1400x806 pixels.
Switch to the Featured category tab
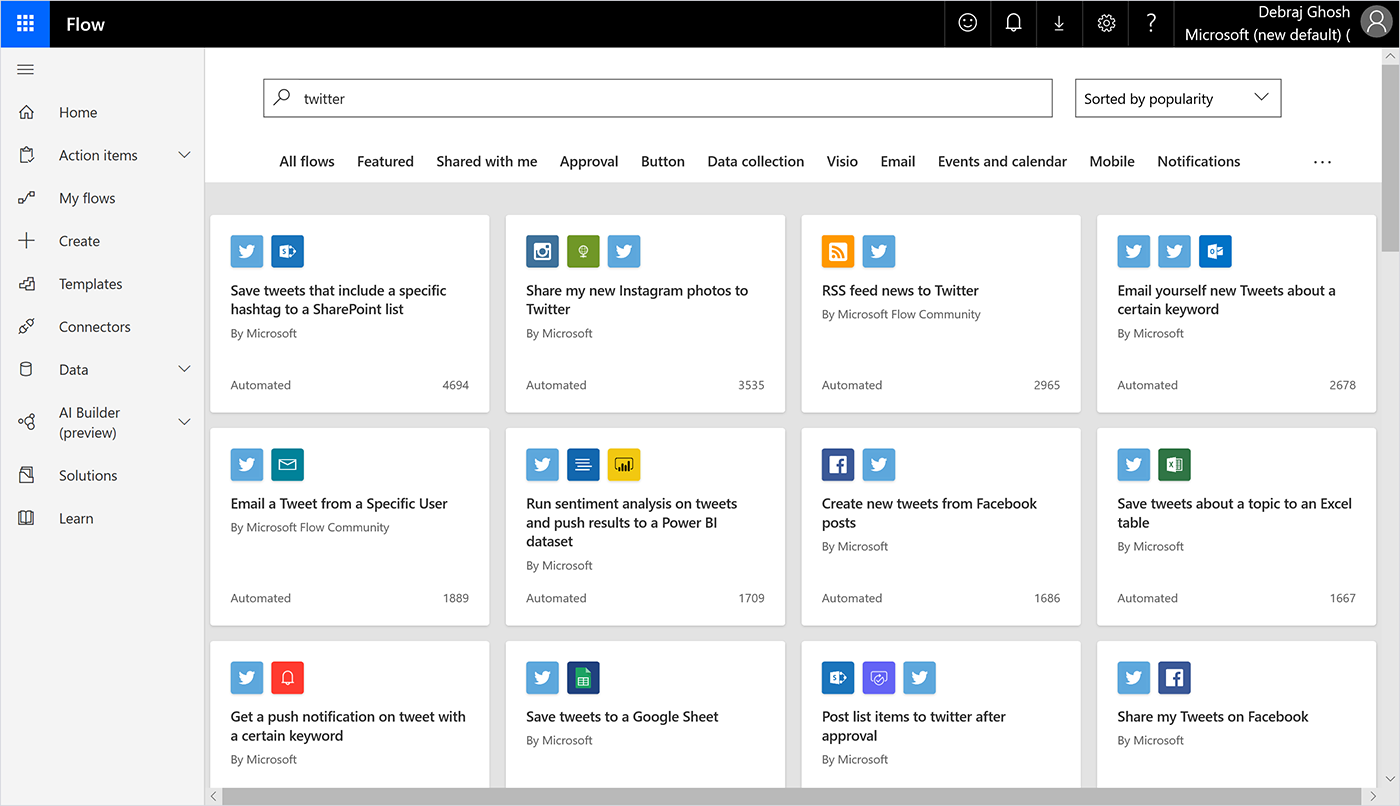(385, 161)
